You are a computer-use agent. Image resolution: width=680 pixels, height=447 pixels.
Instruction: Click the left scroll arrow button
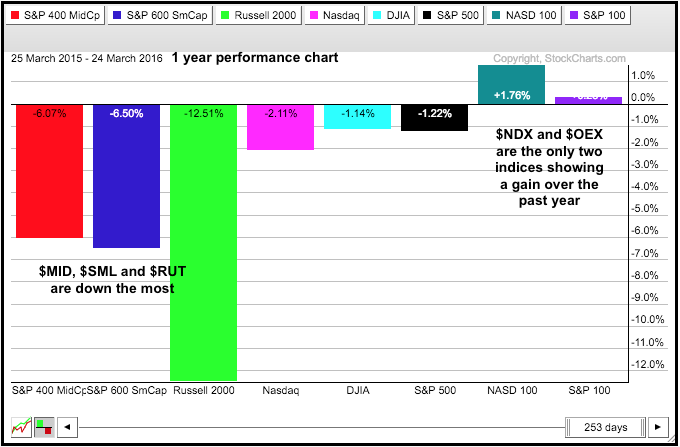pos(66,427)
